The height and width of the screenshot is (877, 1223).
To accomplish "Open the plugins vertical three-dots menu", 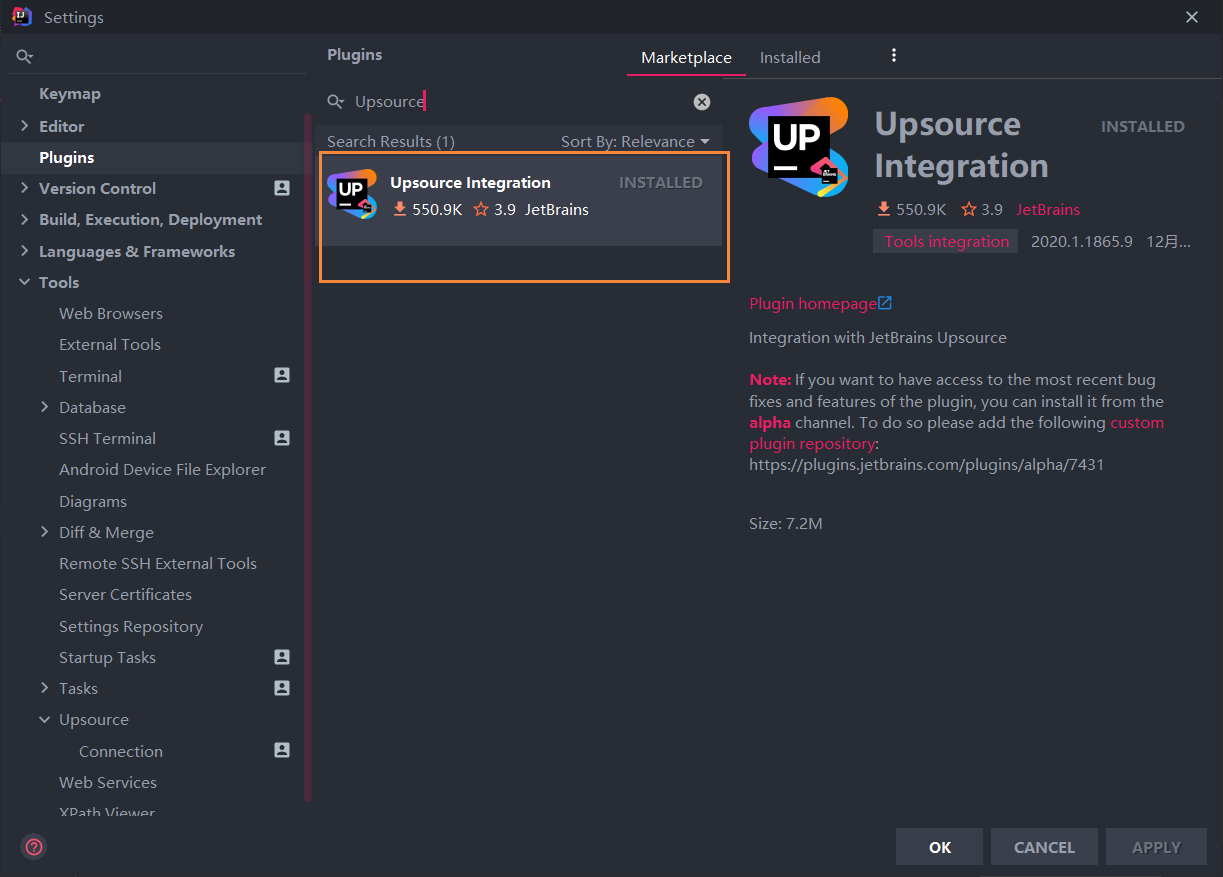I will click(x=894, y=56).
